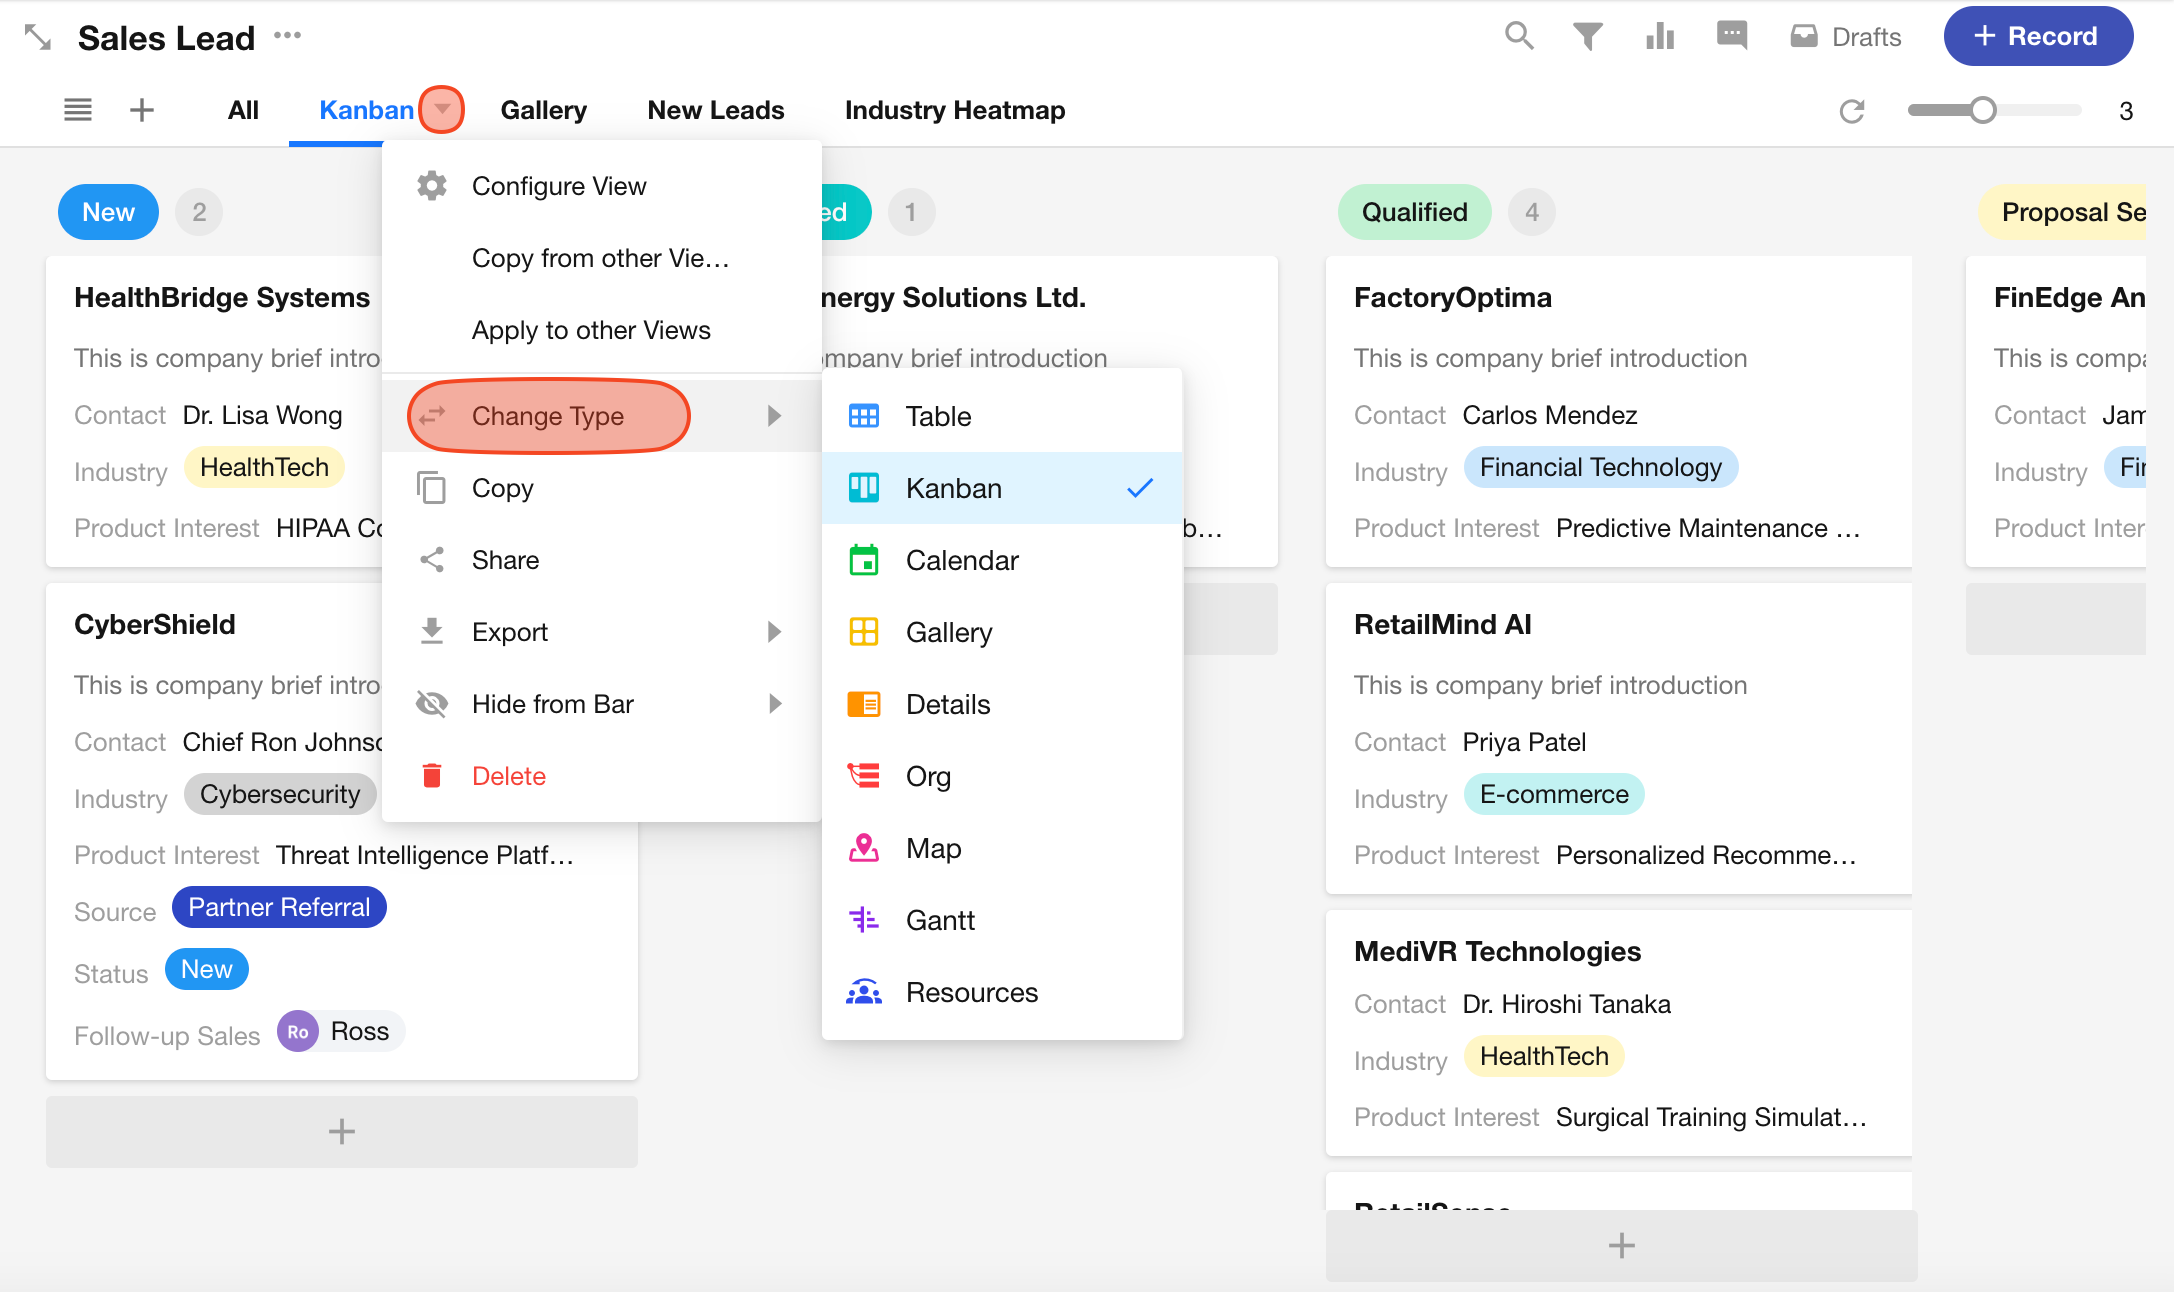Click the card size slider handle
The image size is (2174, 1292).
point(1983,111)
